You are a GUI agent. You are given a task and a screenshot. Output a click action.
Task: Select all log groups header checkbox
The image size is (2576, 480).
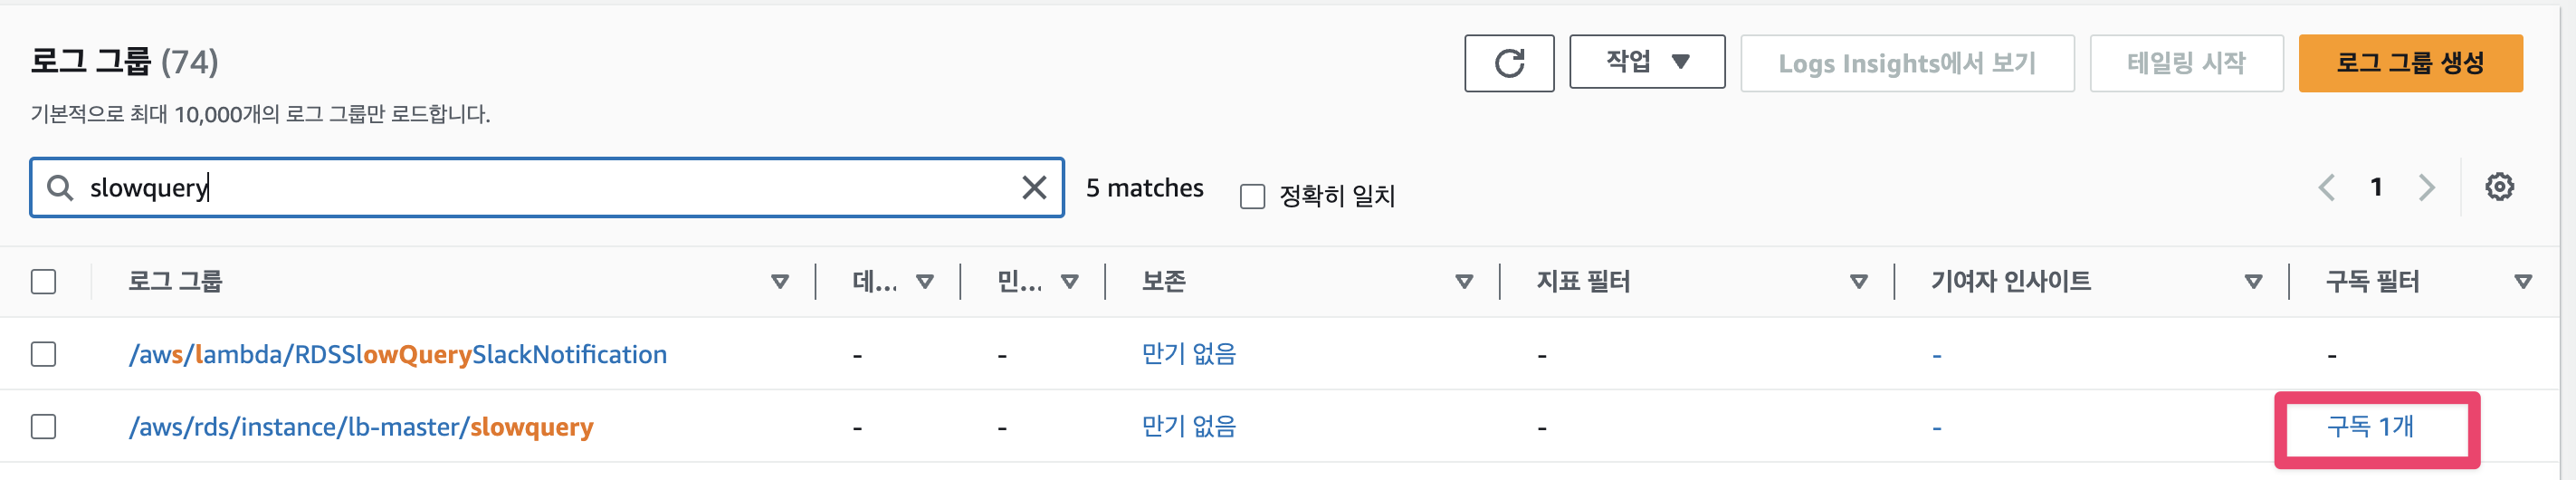pyautogui.click(x=43, y=282)
